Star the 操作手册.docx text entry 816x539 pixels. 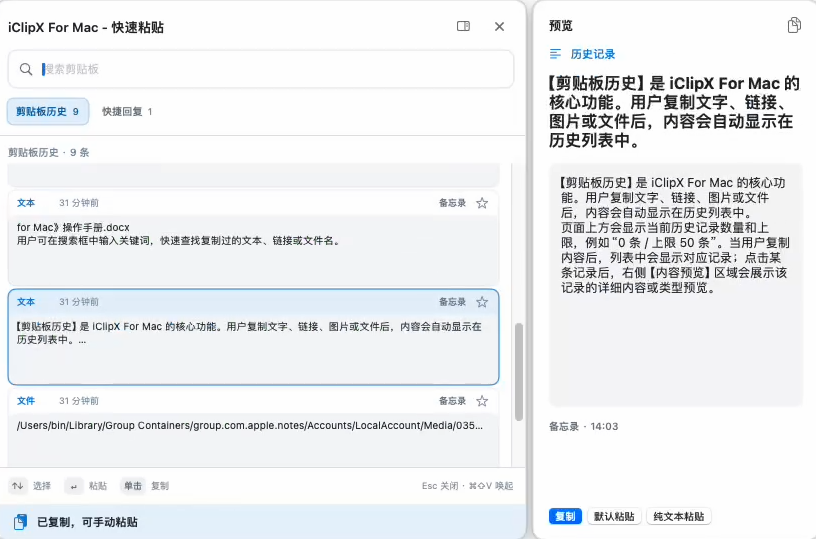click(x=482, y=203)
